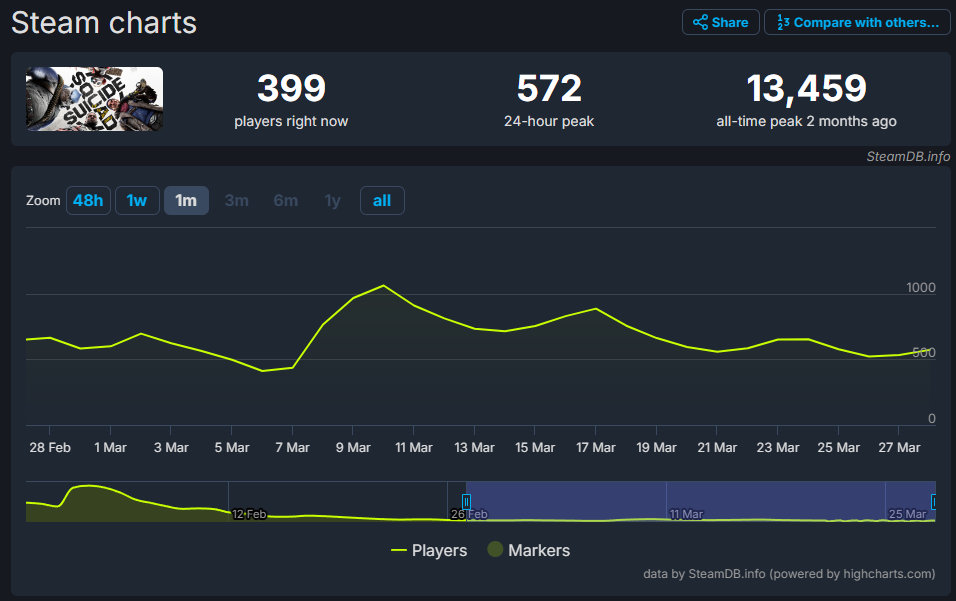Switch chart zoom to 1w
Viewport: 956px width, 601px height.
137,200
